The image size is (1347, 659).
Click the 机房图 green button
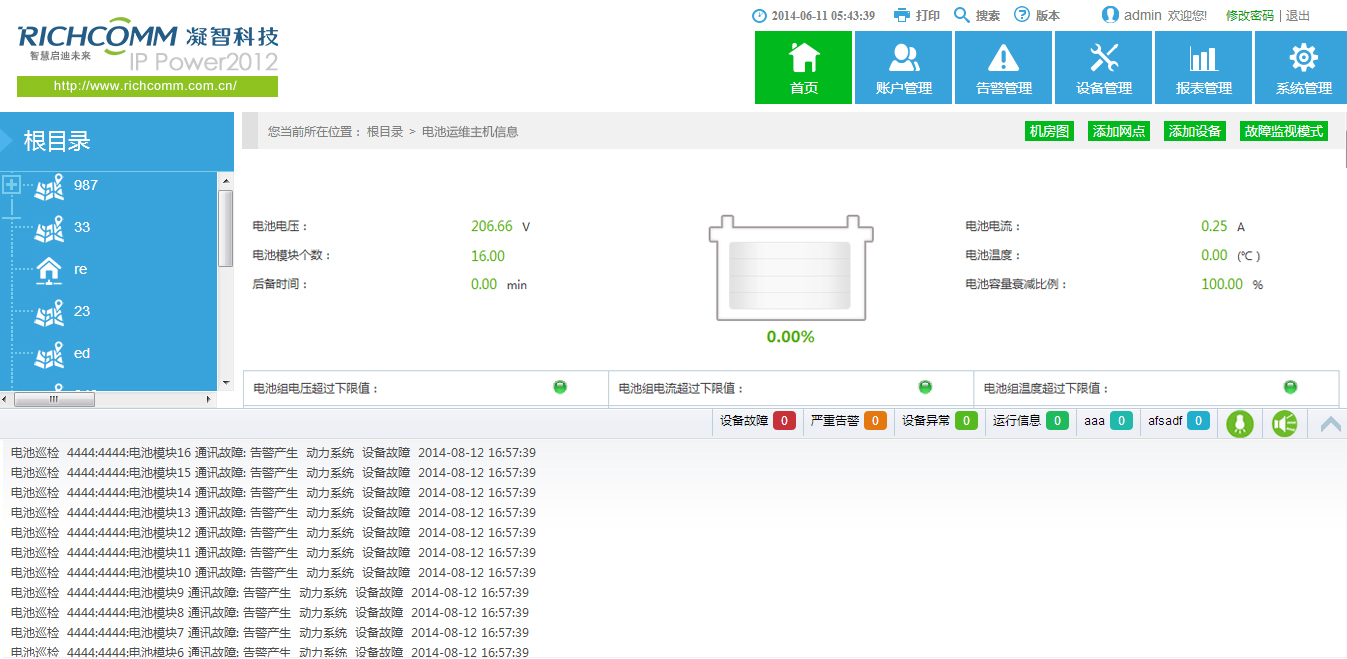(x=1049, y=131)
